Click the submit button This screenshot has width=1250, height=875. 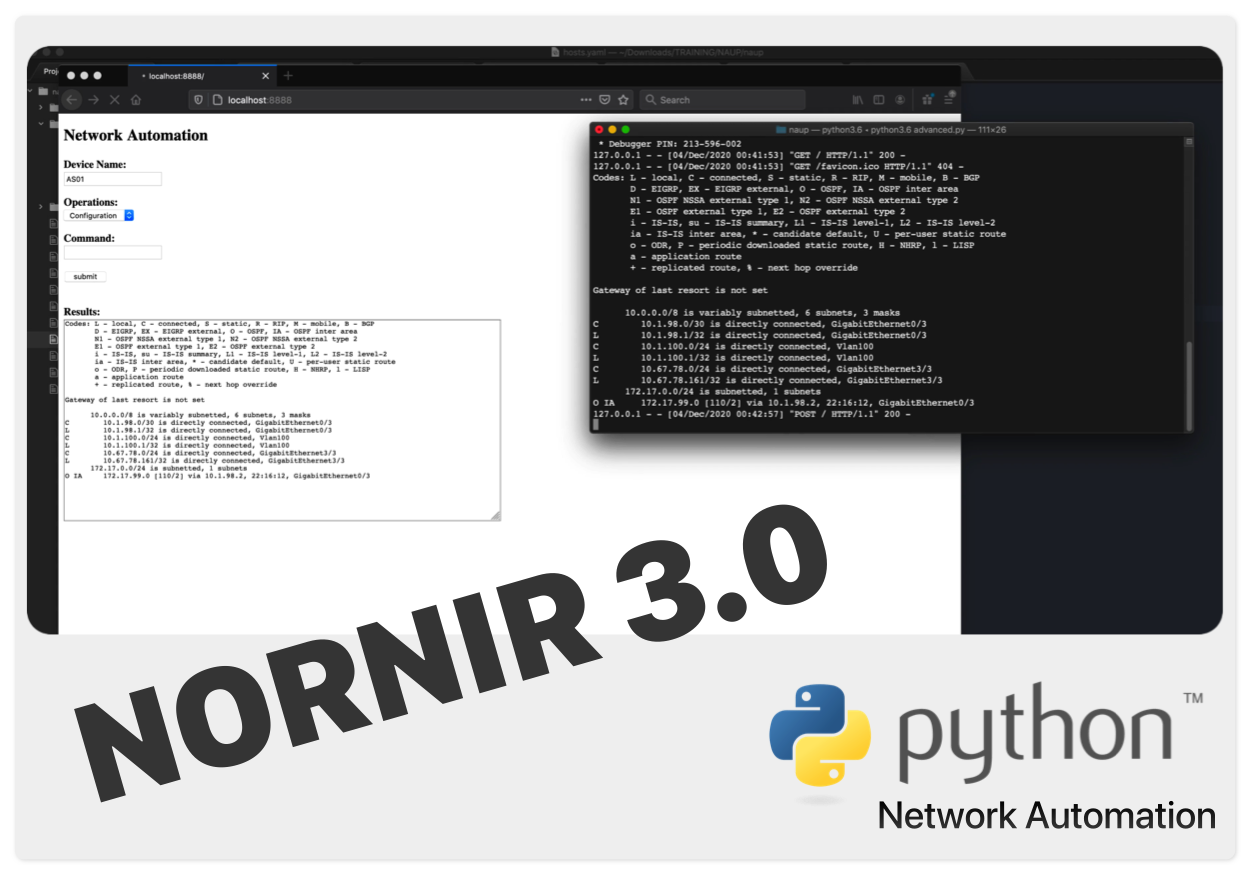tap(85, 277)
